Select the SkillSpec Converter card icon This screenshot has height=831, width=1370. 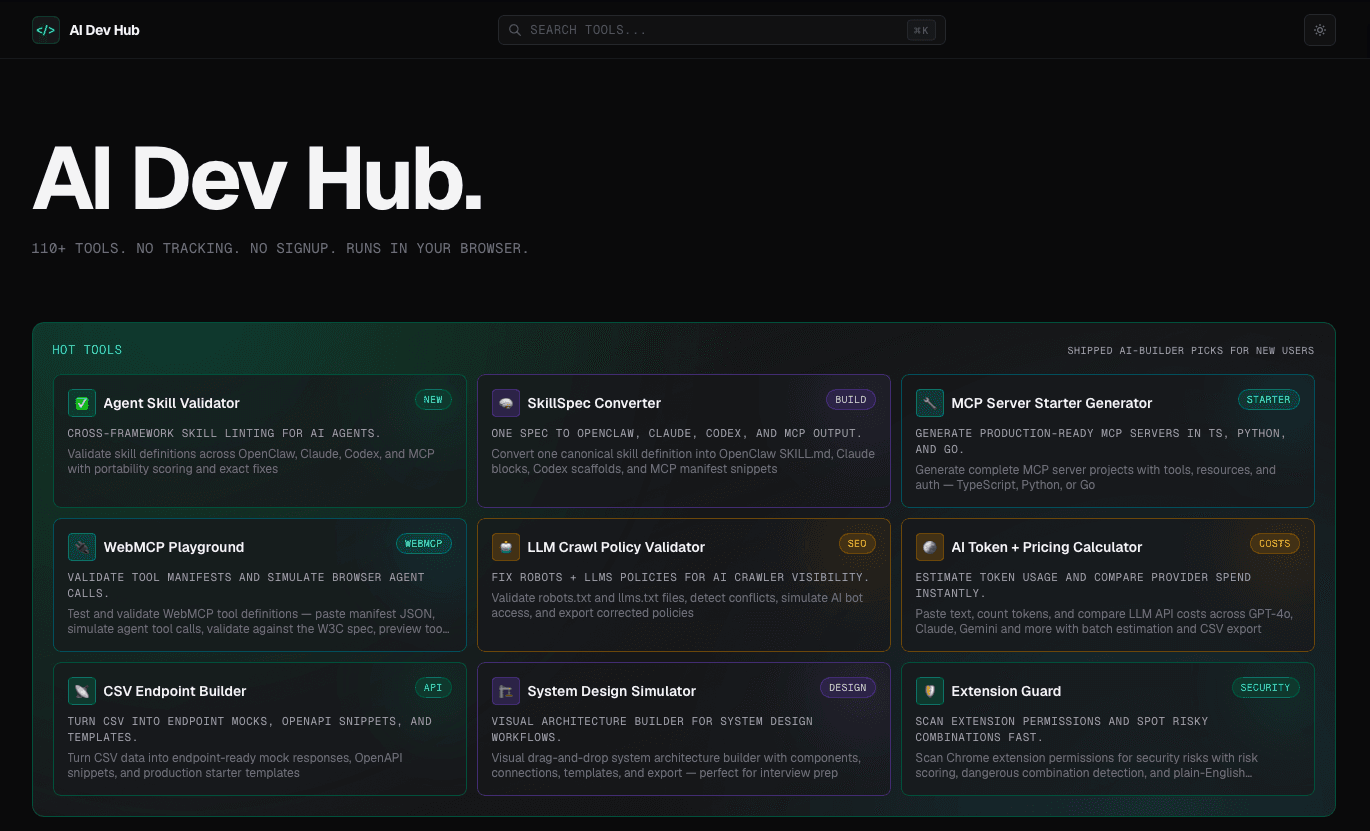click(x=505, y=403)
